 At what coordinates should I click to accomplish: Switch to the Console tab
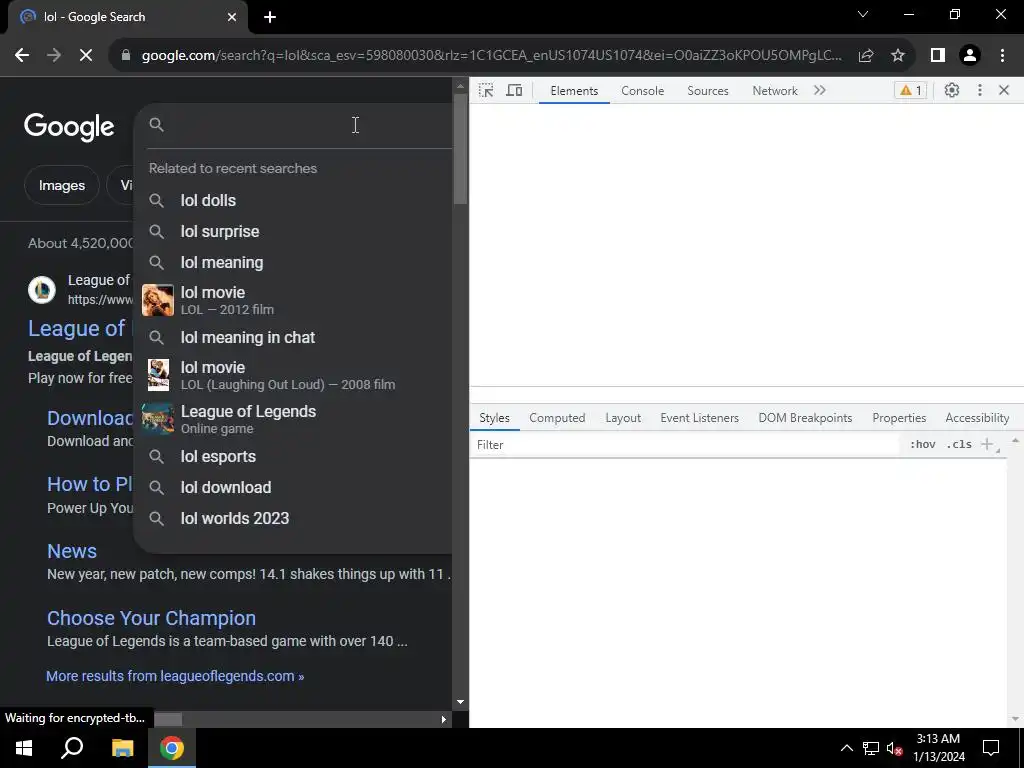pyautogui.click(x=643, y=91)
